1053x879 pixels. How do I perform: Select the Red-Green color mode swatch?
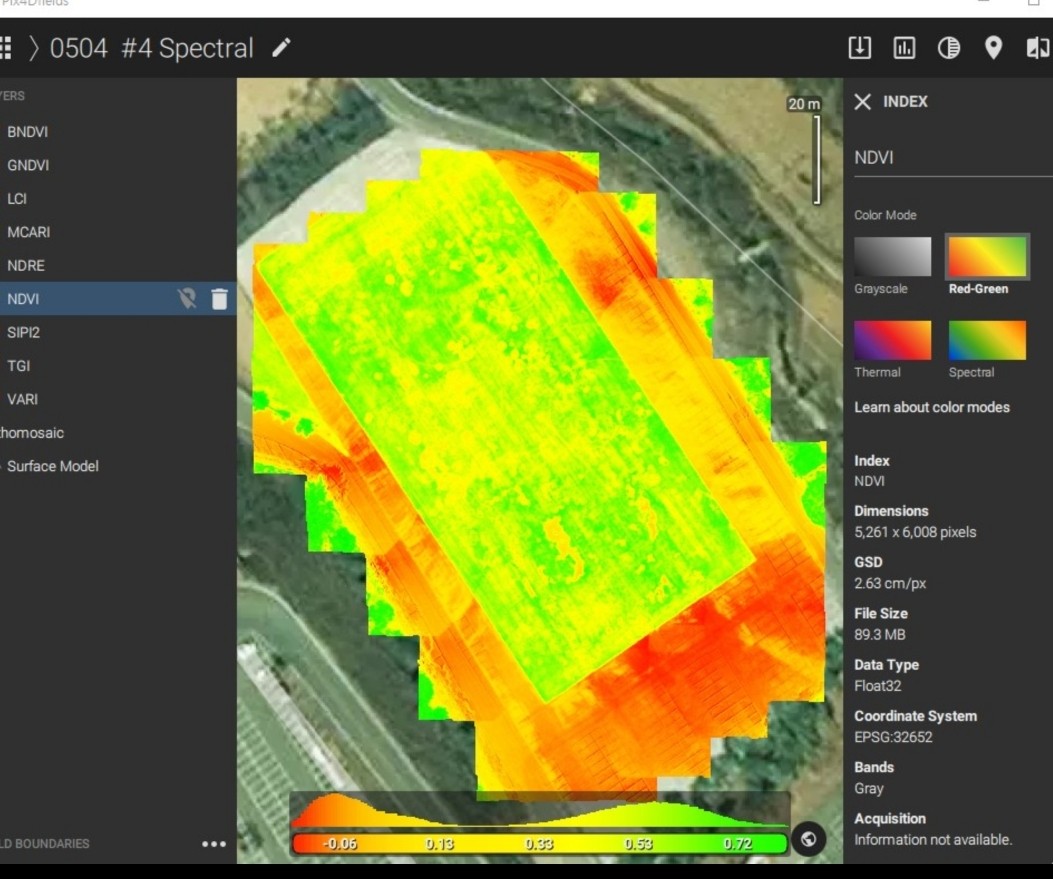(x=987, y=256)
